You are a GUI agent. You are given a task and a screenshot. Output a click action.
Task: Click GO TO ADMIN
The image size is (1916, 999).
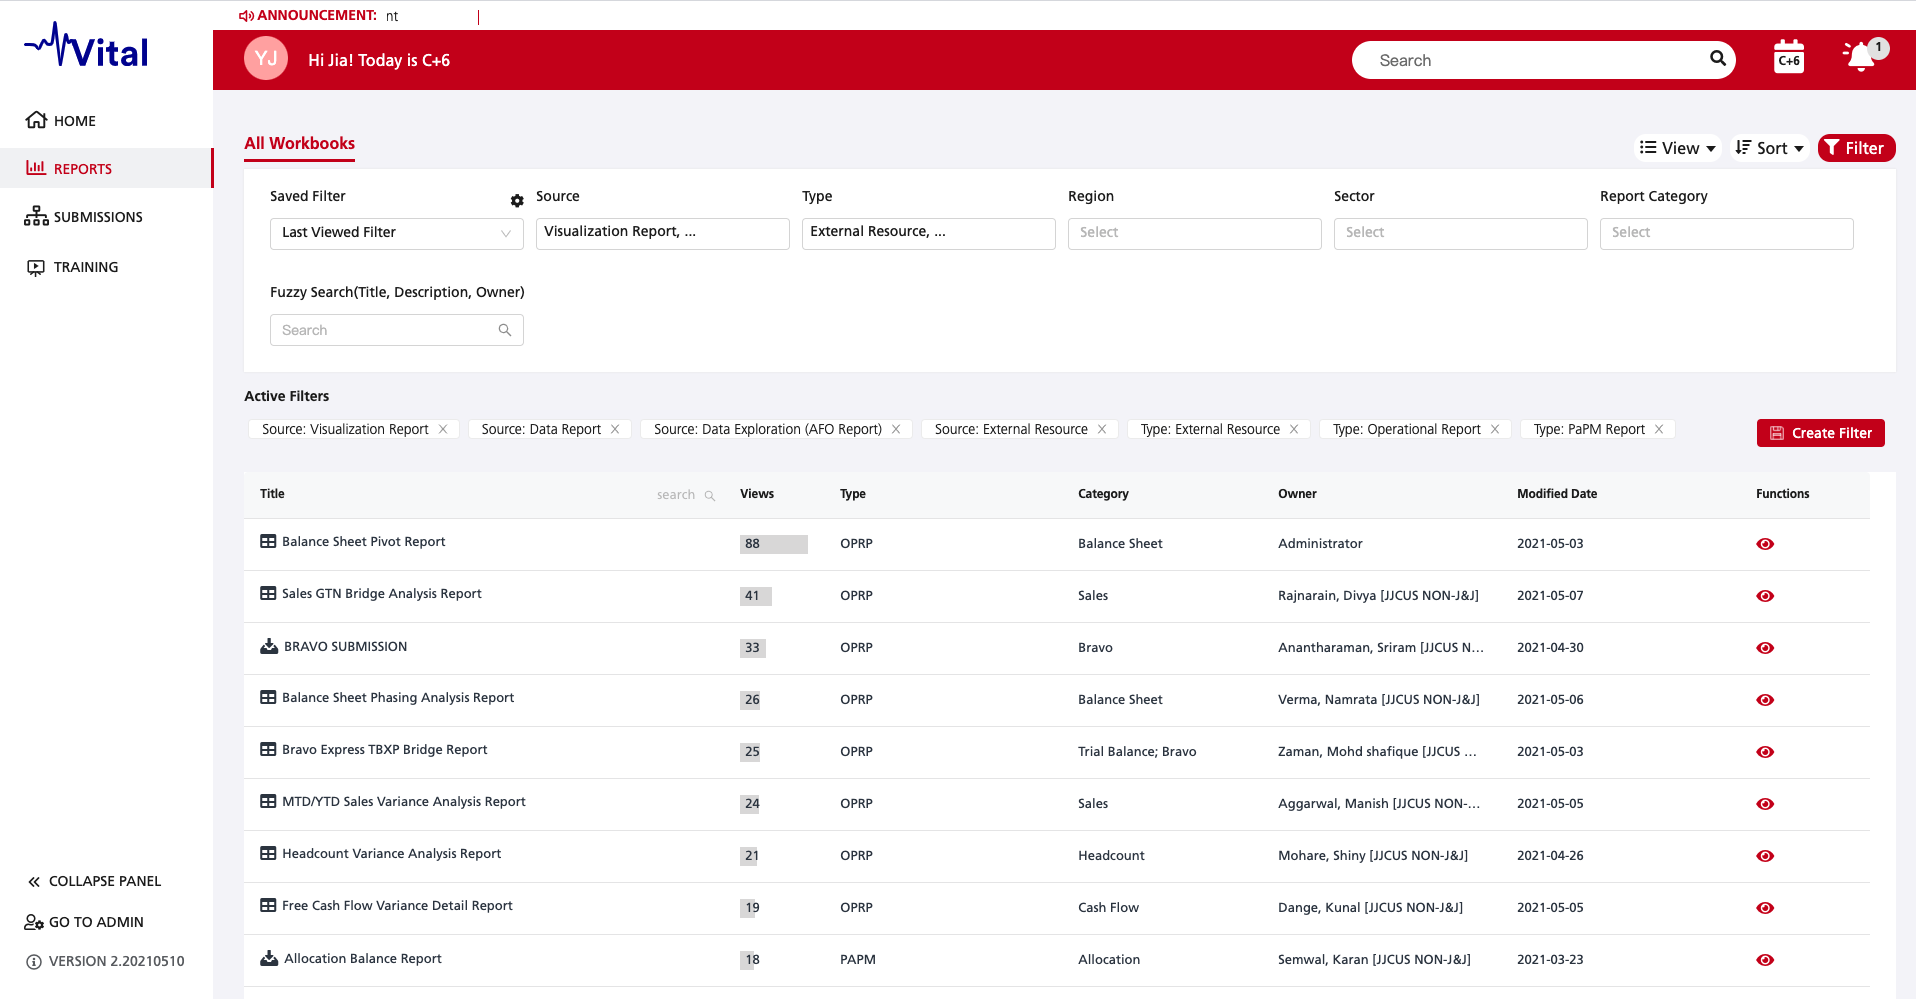(85, 922)
